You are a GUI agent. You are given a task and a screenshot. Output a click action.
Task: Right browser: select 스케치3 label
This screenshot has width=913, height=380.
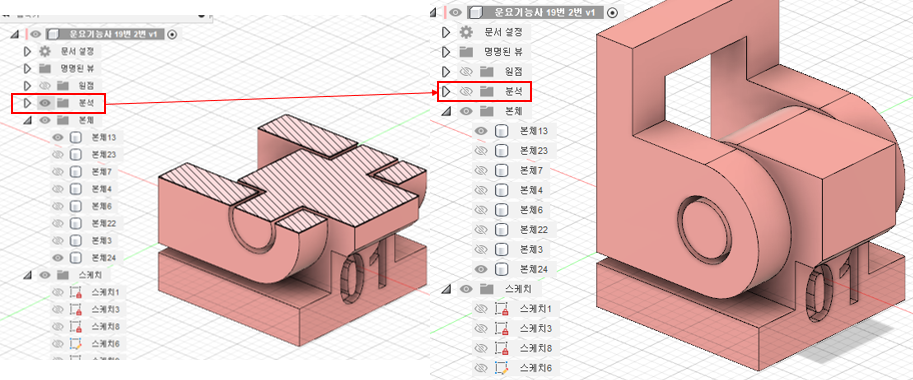coord(536,328)
